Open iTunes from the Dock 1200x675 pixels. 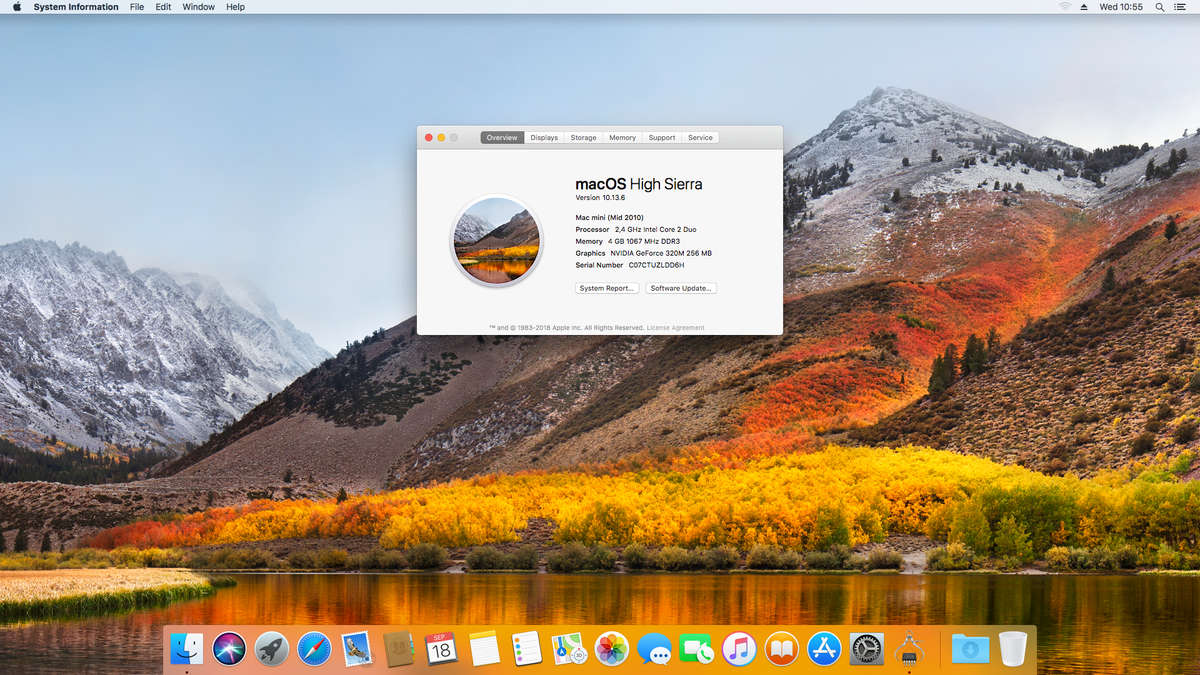tap(737, 648)
